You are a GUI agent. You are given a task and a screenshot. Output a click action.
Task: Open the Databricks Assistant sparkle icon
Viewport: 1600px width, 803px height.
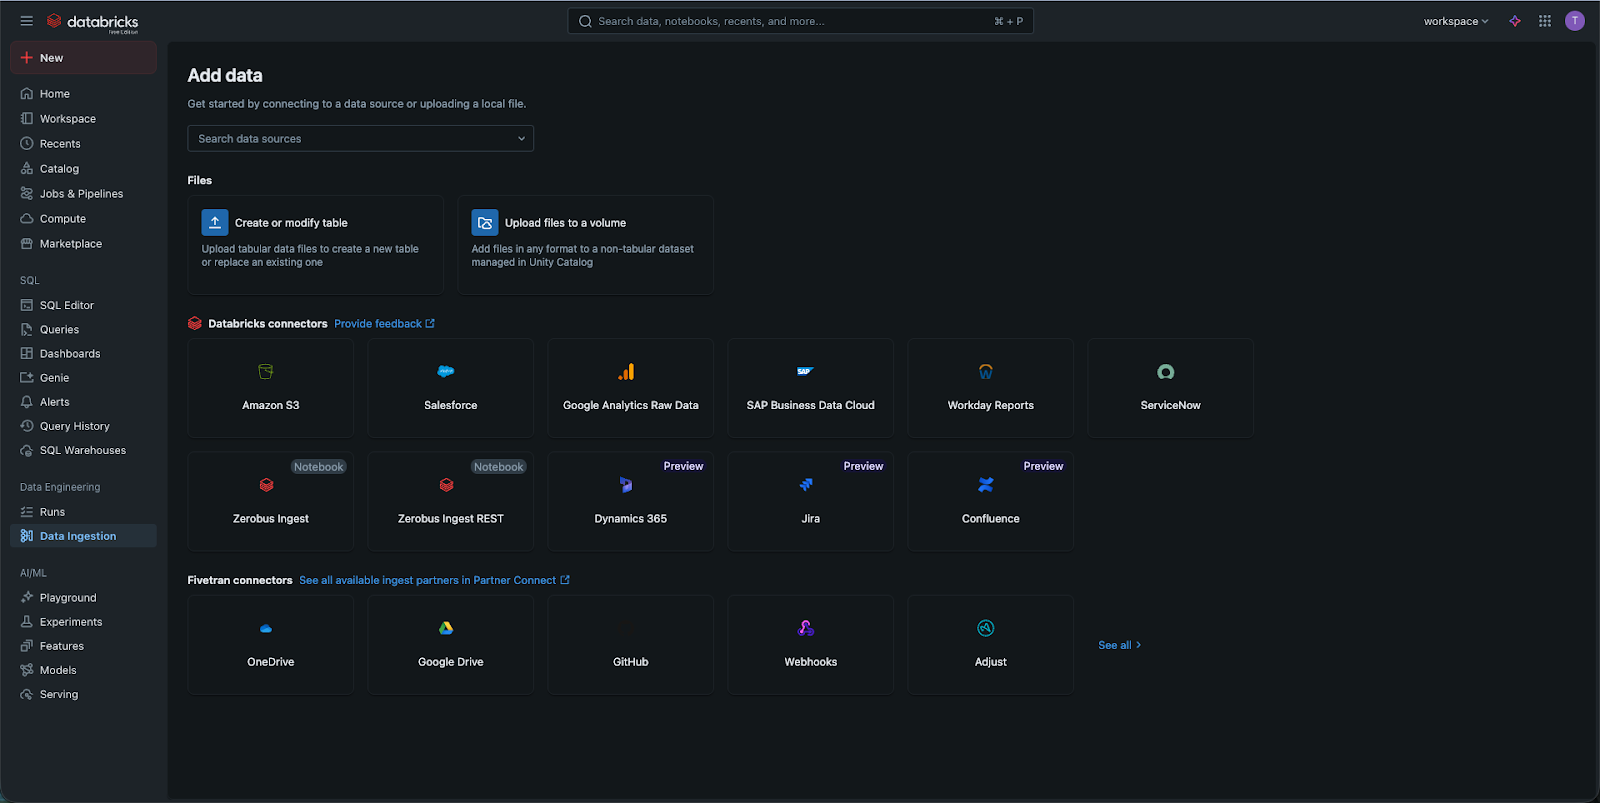(x=1515, y=21)
